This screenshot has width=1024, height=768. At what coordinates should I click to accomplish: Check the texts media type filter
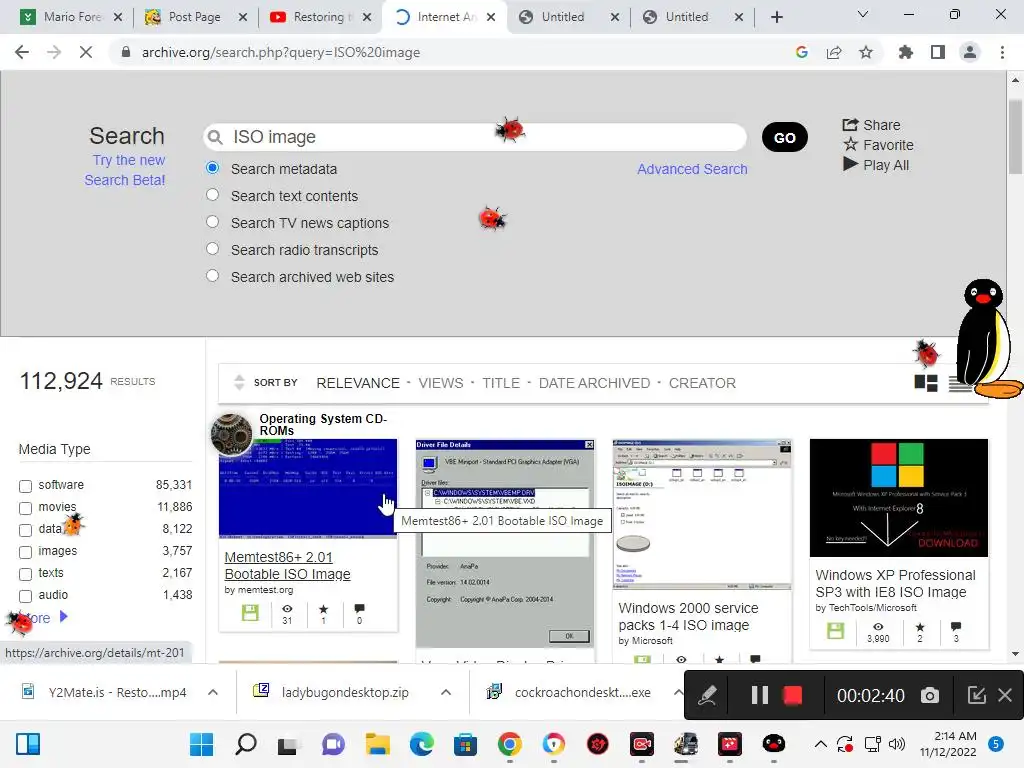25,575
